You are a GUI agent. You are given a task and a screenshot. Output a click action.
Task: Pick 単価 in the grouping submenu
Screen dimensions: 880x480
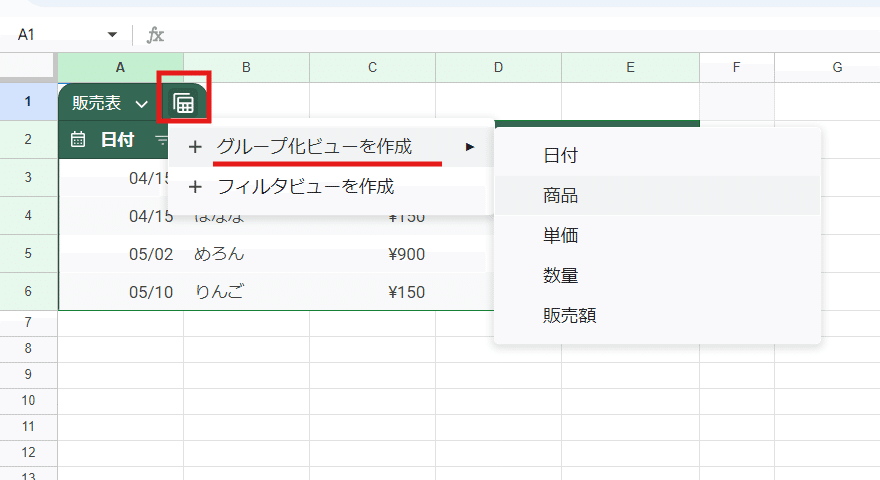pos(561,236)
